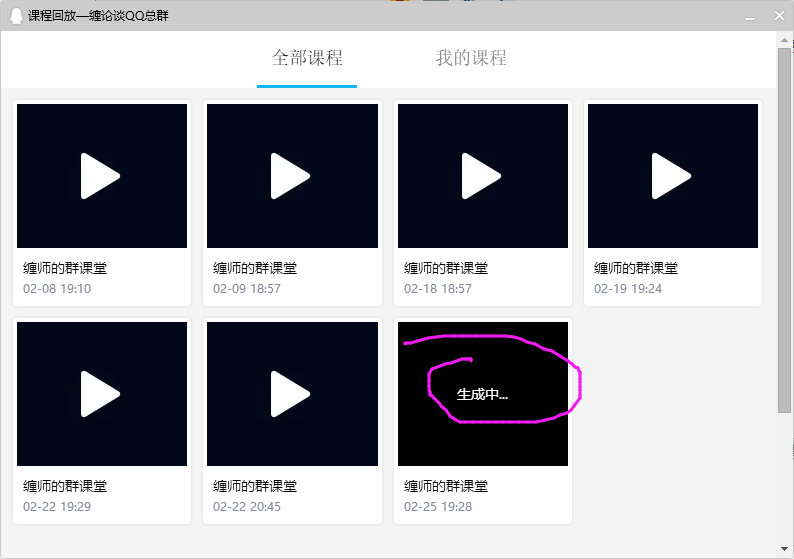794x559 pixels.
Task: Close the 课程回放 window
Action: (x=779, y=16)
